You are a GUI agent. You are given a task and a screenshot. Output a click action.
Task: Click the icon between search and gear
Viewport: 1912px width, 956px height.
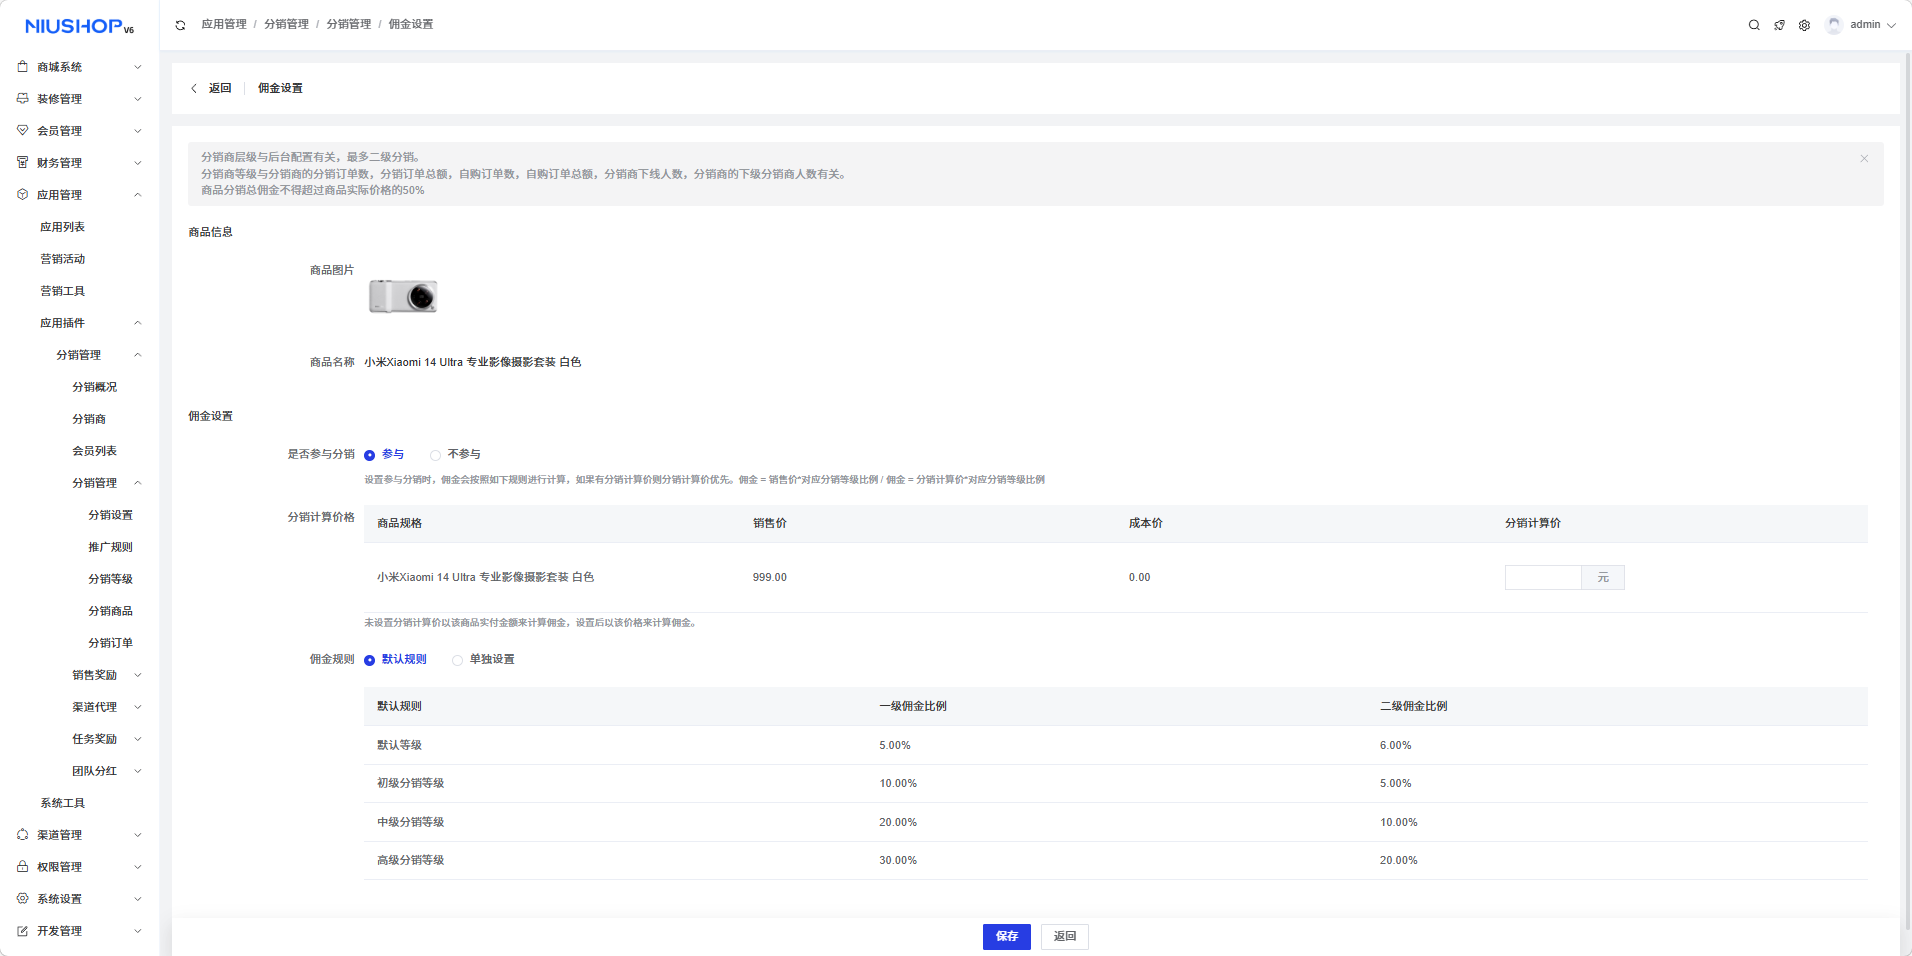click(1779, 25)
